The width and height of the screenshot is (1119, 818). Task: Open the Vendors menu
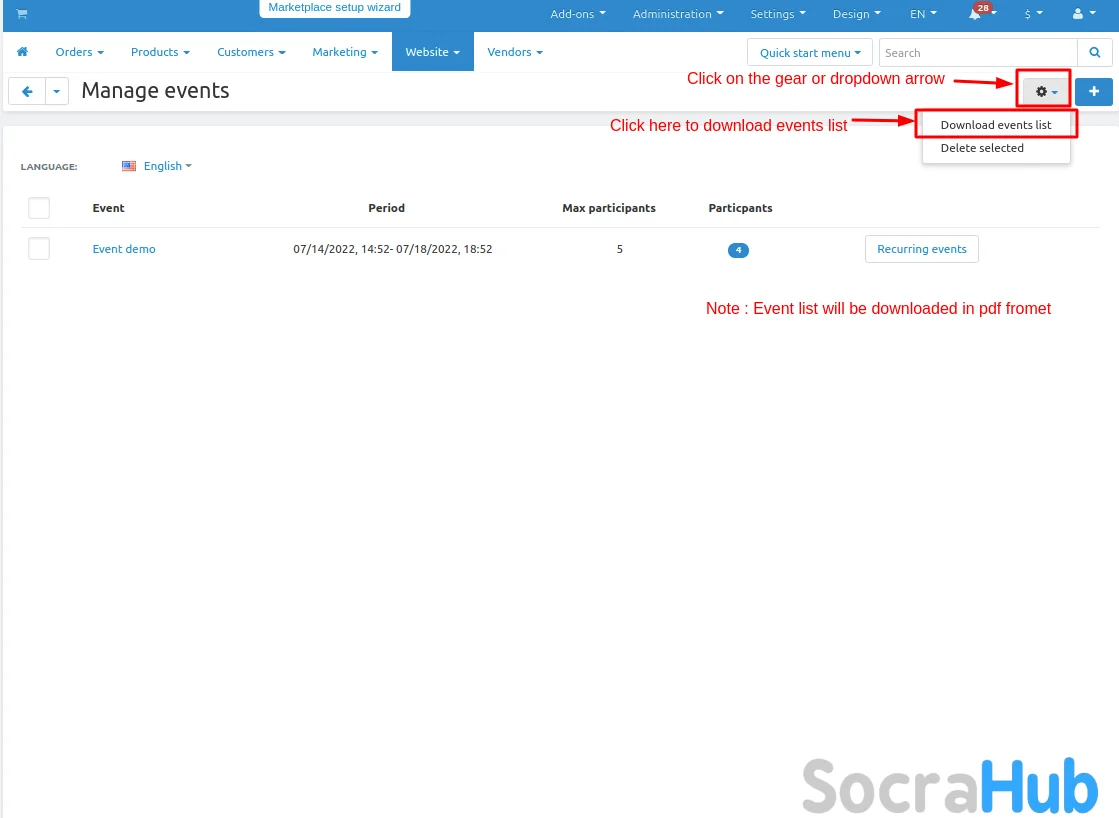pos(515,51)
